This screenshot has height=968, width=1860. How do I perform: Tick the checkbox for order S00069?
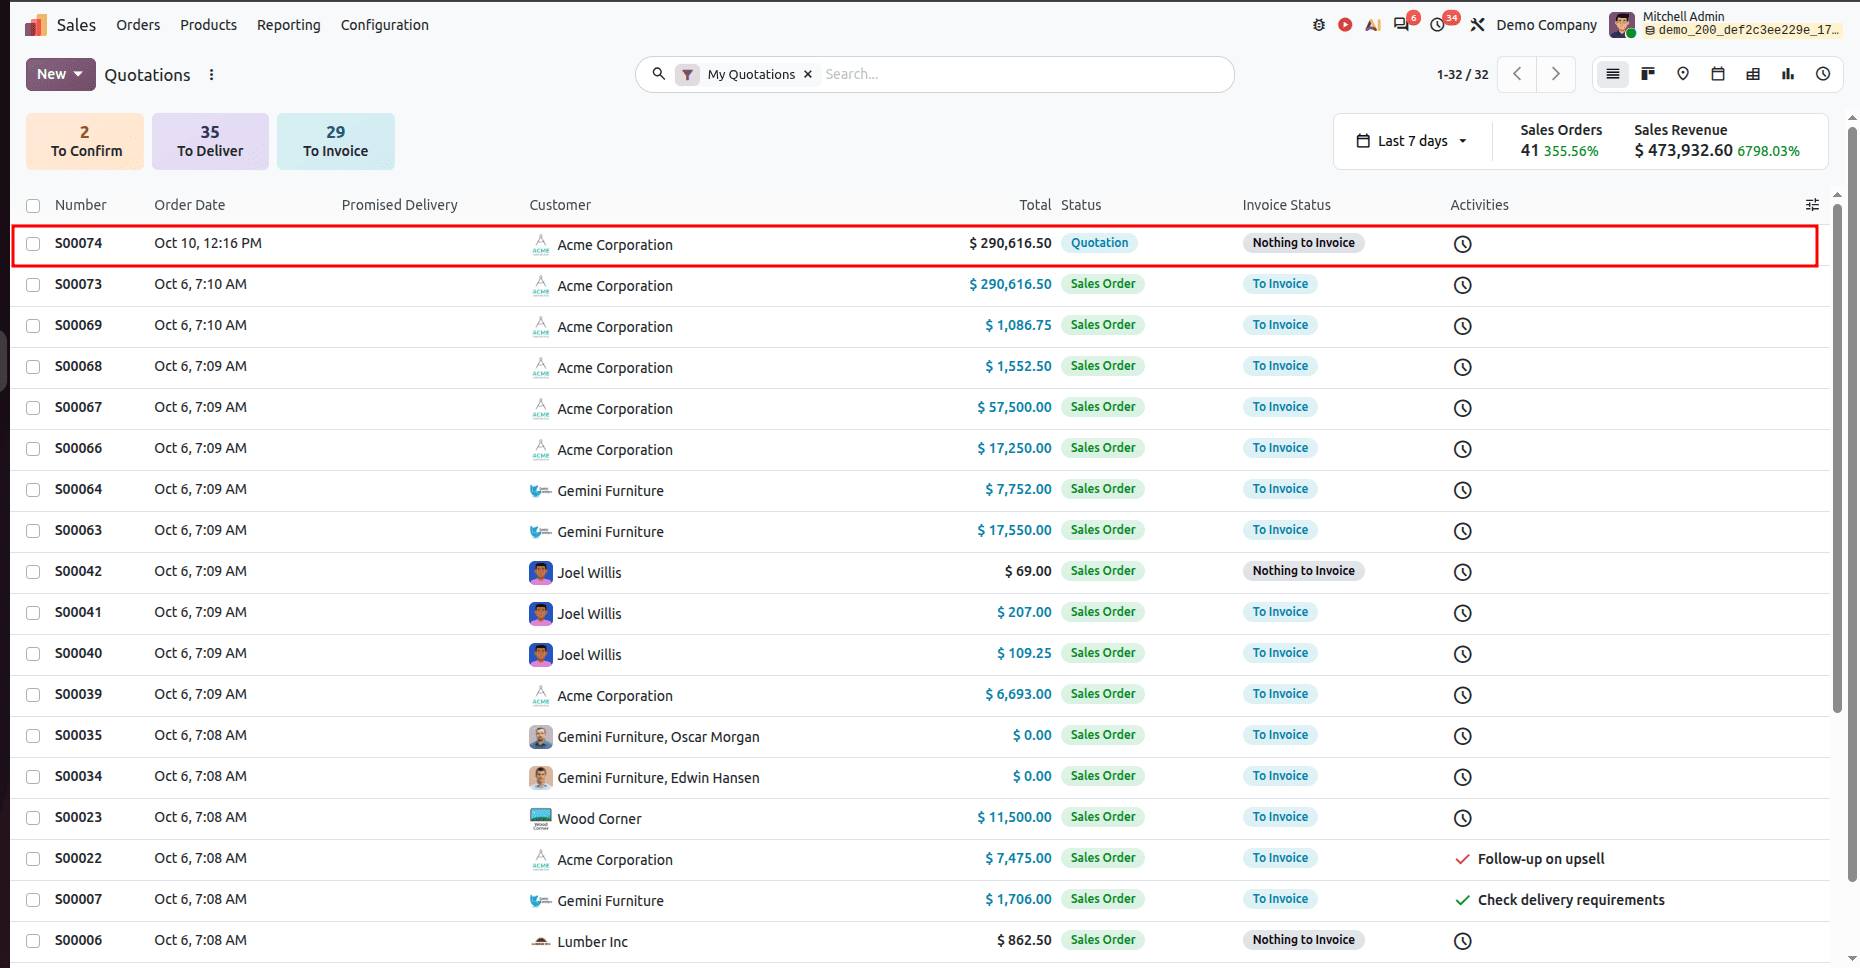pyautogui.click(x=33, y=326)
